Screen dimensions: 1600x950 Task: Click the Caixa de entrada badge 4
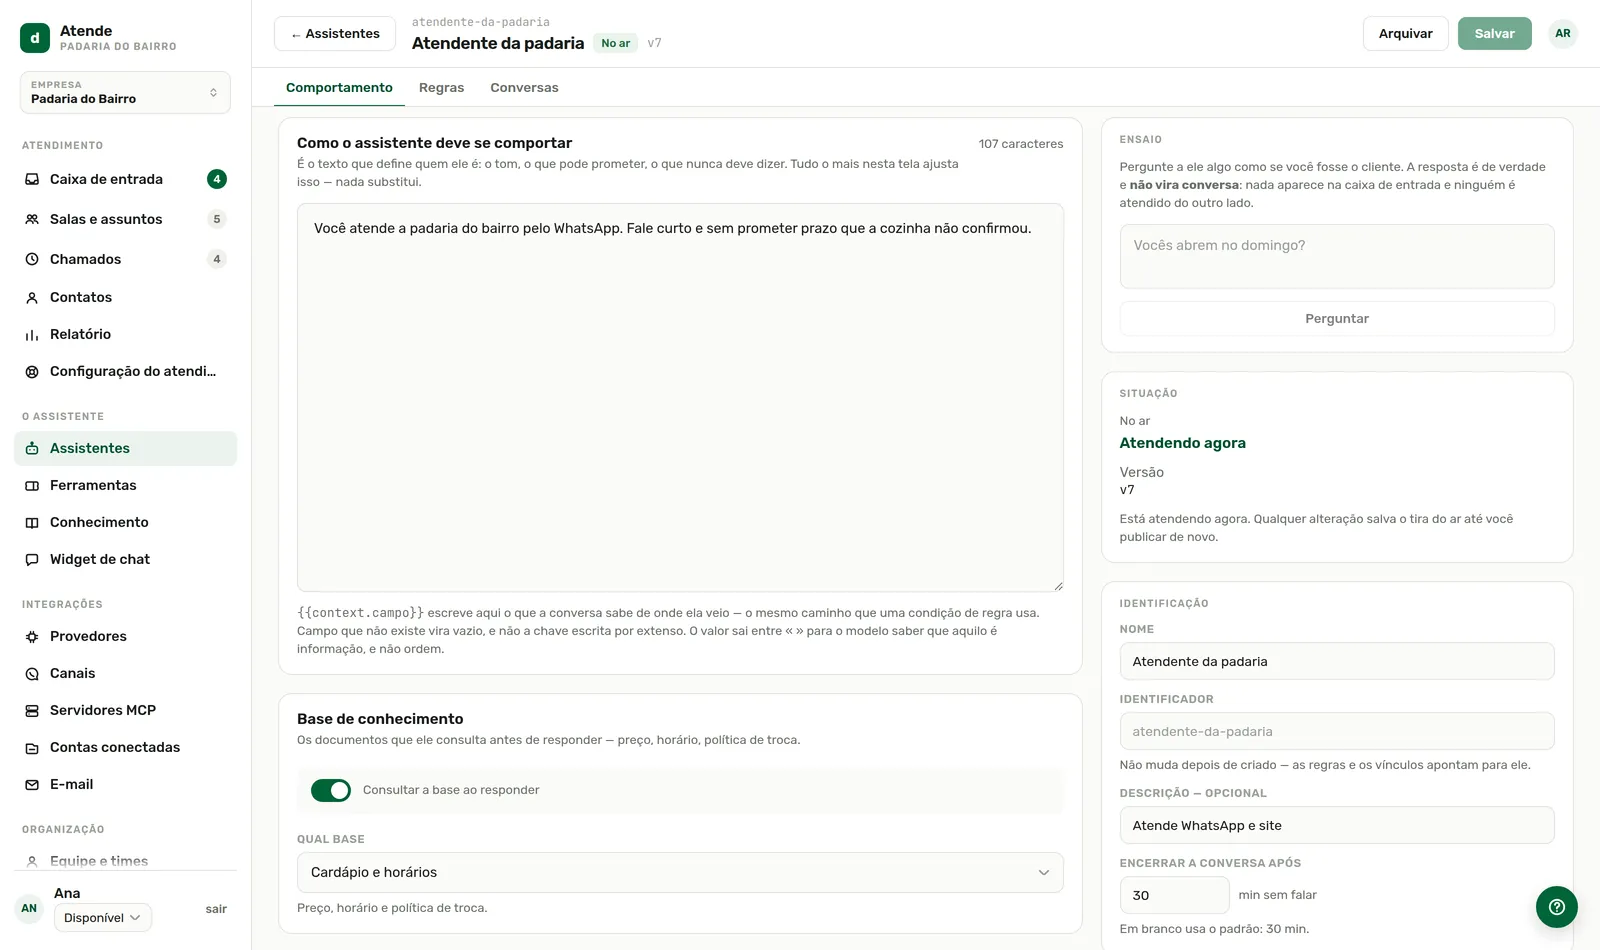(x=216, y=179)
